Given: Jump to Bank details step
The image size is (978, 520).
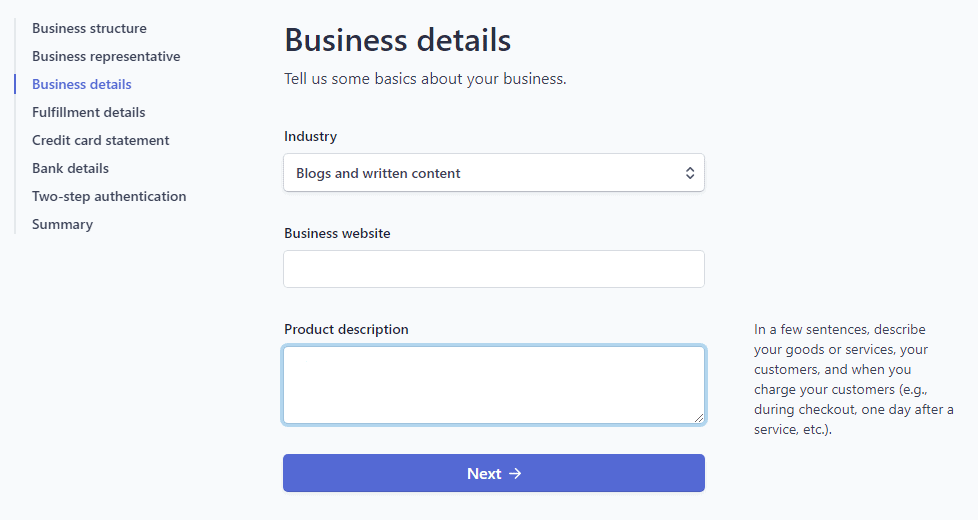Looking at the screenshot, I should pyautogui.click(x=70, y=168).
